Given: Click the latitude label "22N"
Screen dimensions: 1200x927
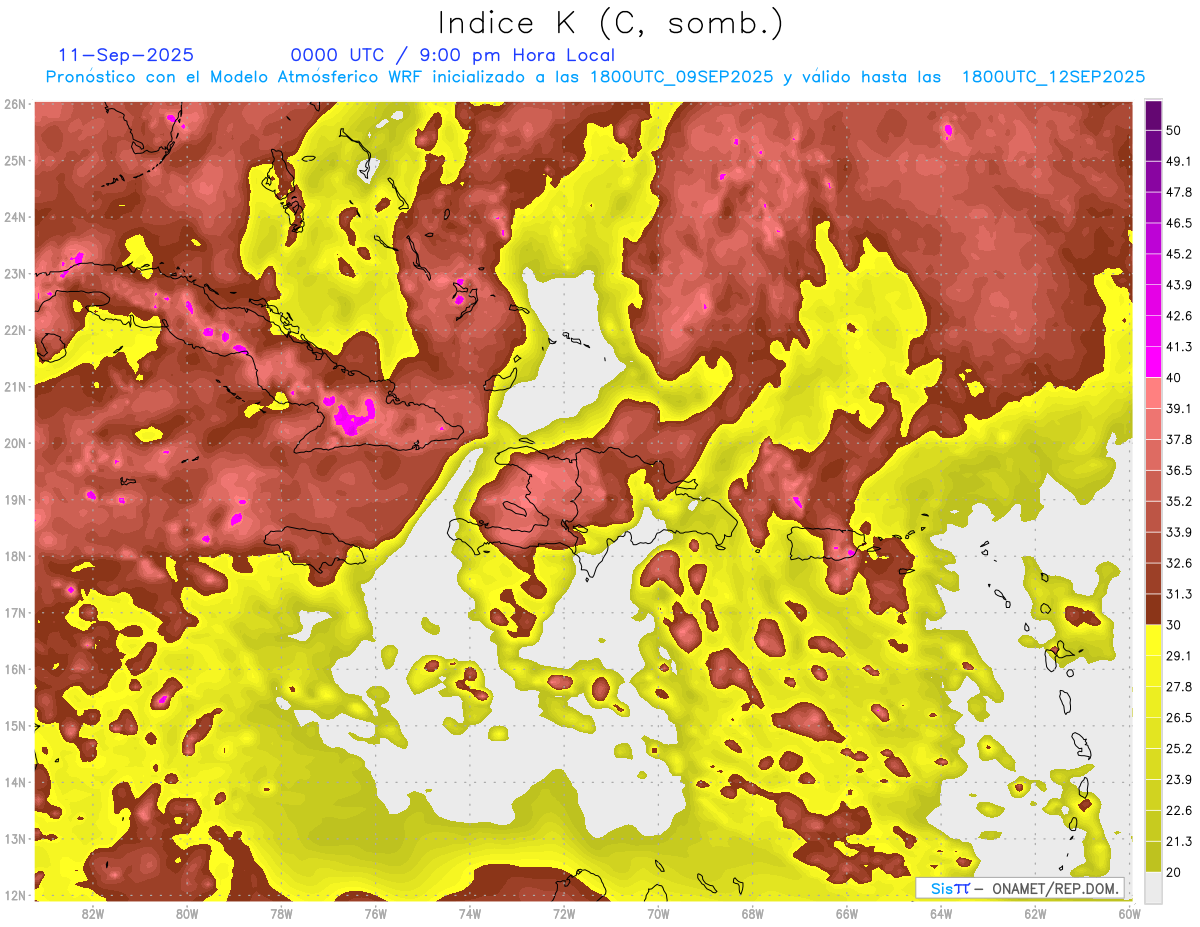Looking at the screenshot, I should (x=15, y=330).
